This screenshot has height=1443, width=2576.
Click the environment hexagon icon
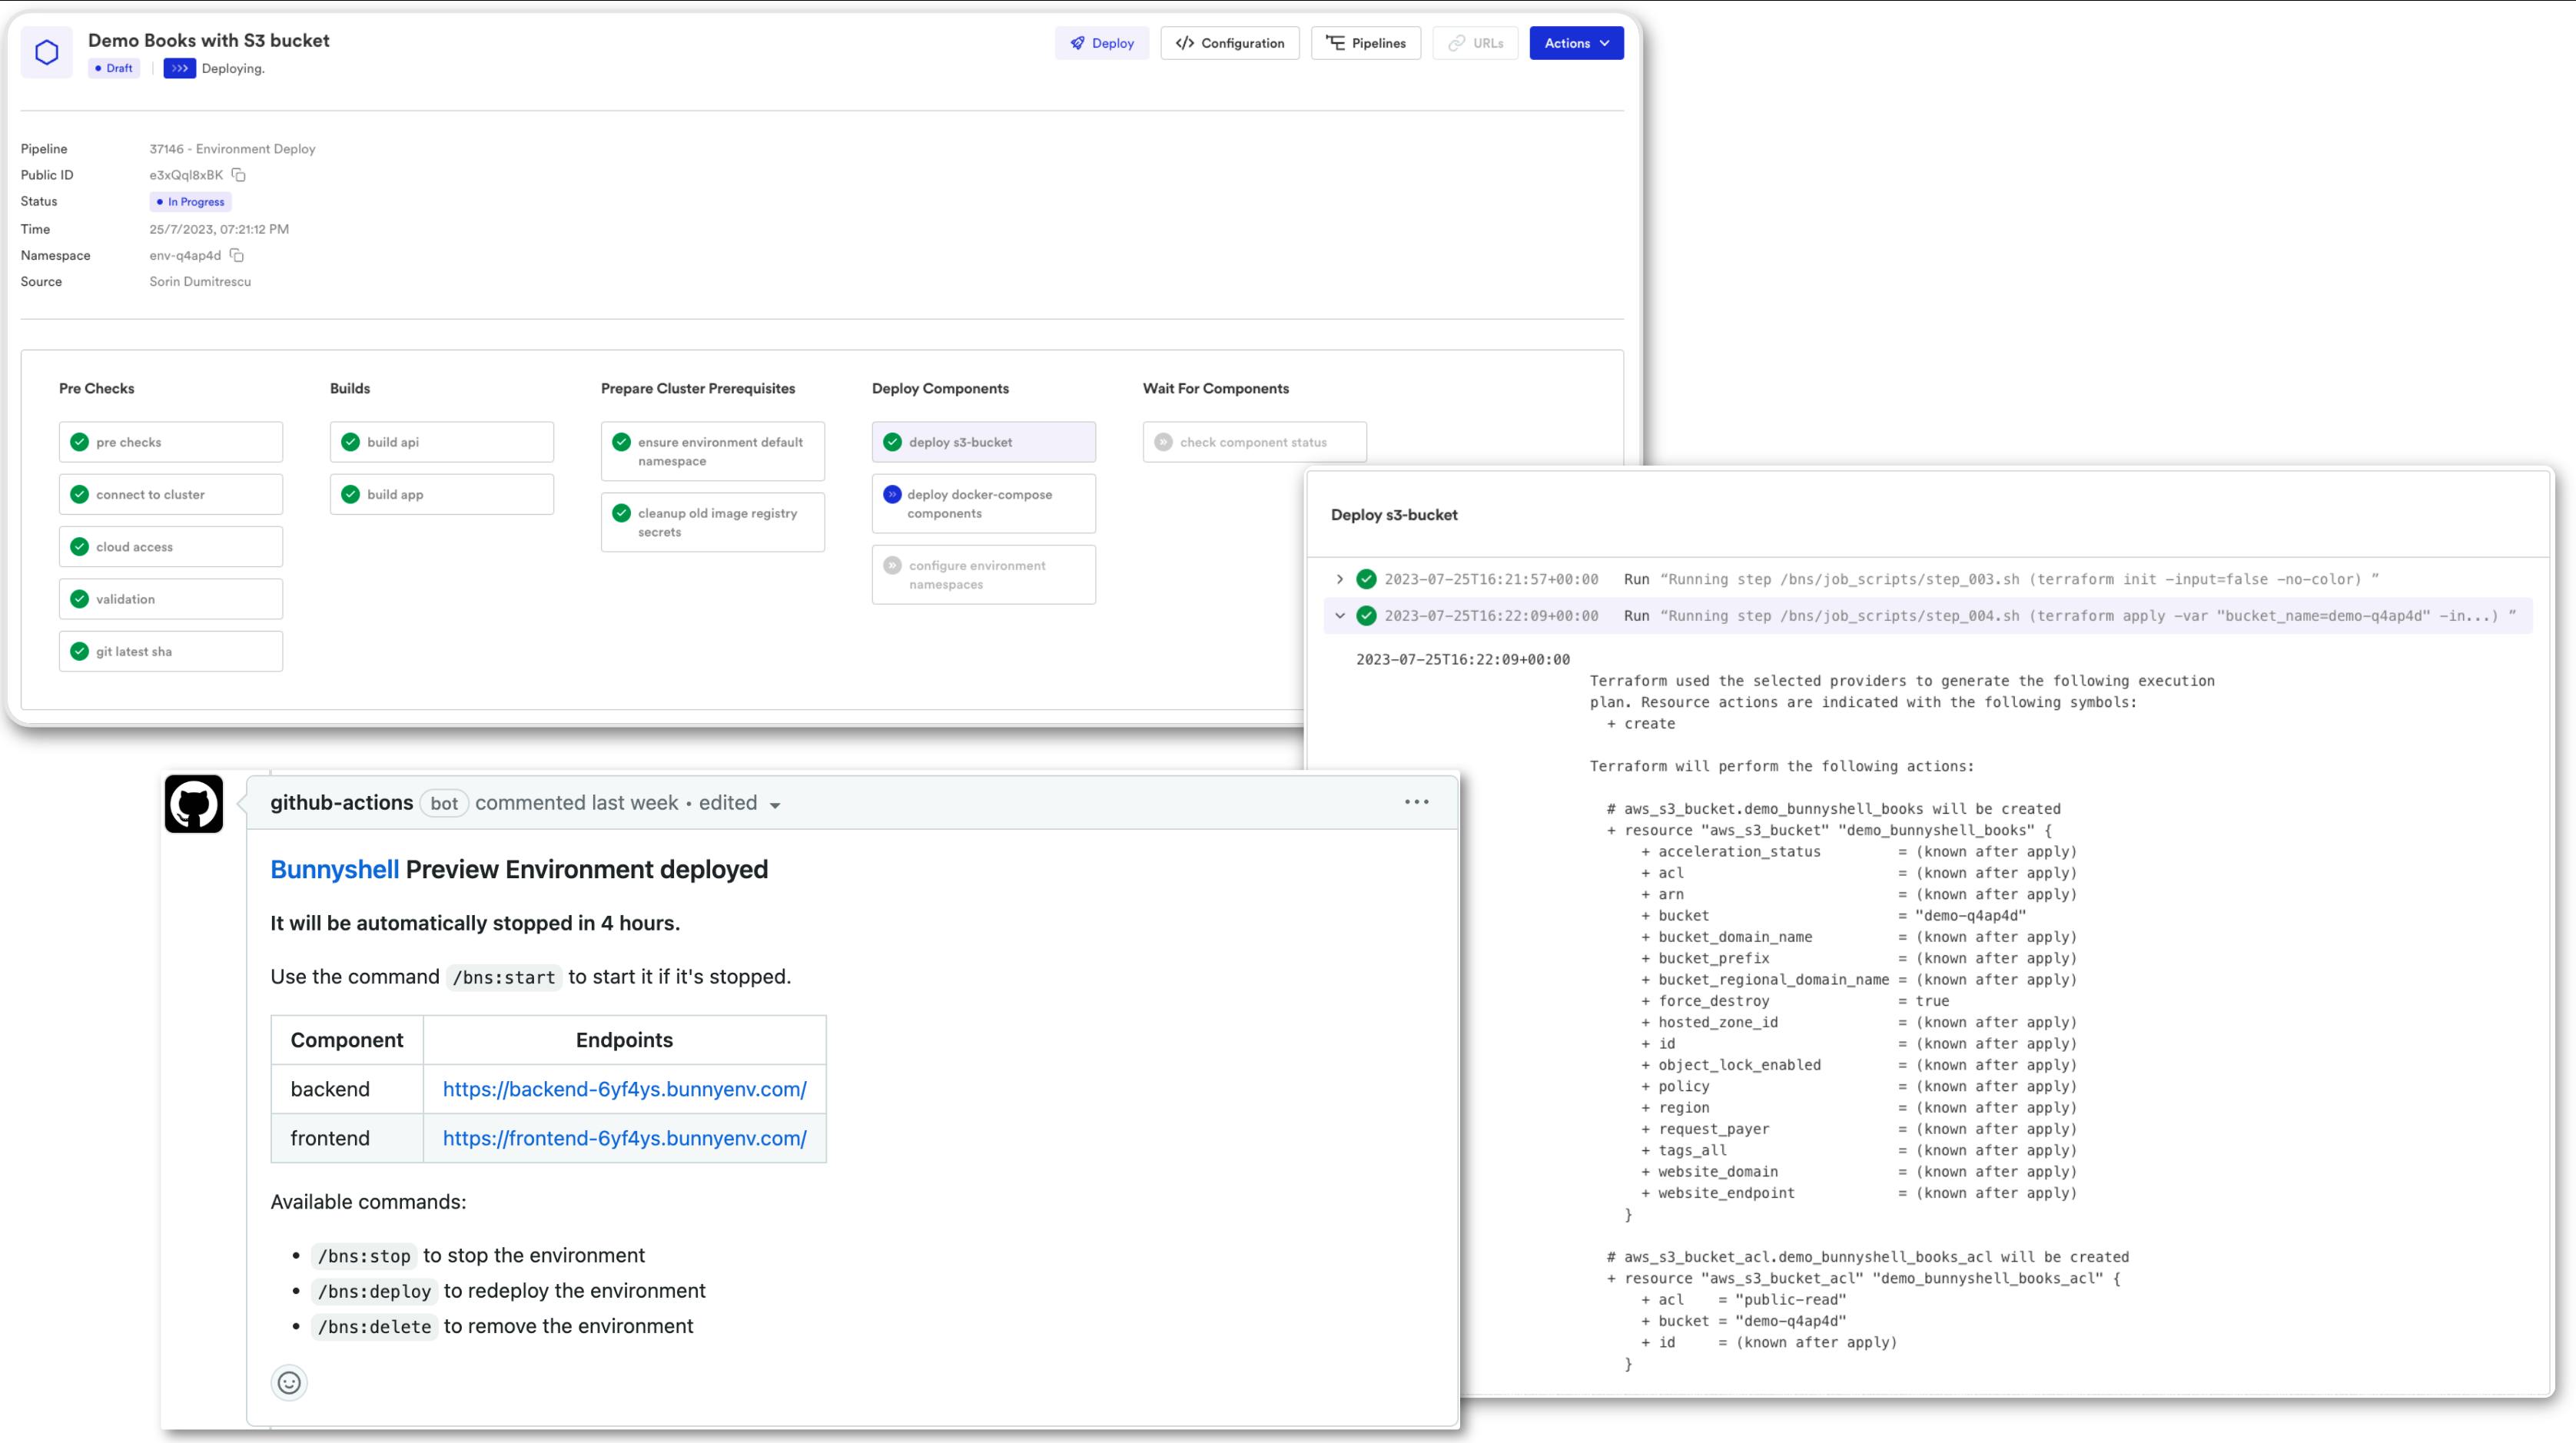(x=47, y=52)
